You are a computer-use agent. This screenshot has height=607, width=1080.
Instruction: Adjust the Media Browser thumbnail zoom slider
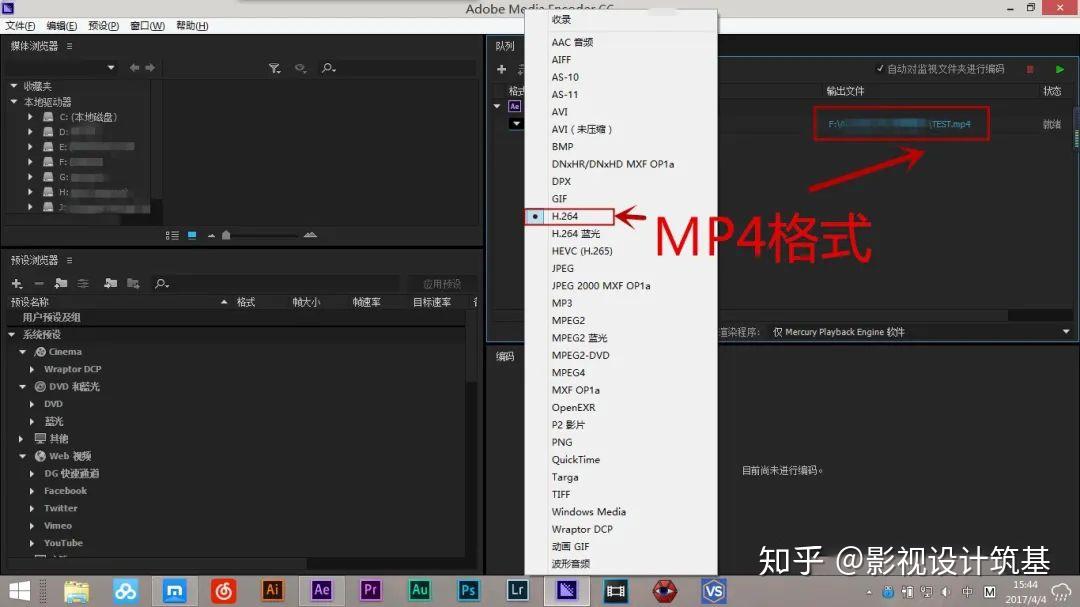click(x=226, y=236)
